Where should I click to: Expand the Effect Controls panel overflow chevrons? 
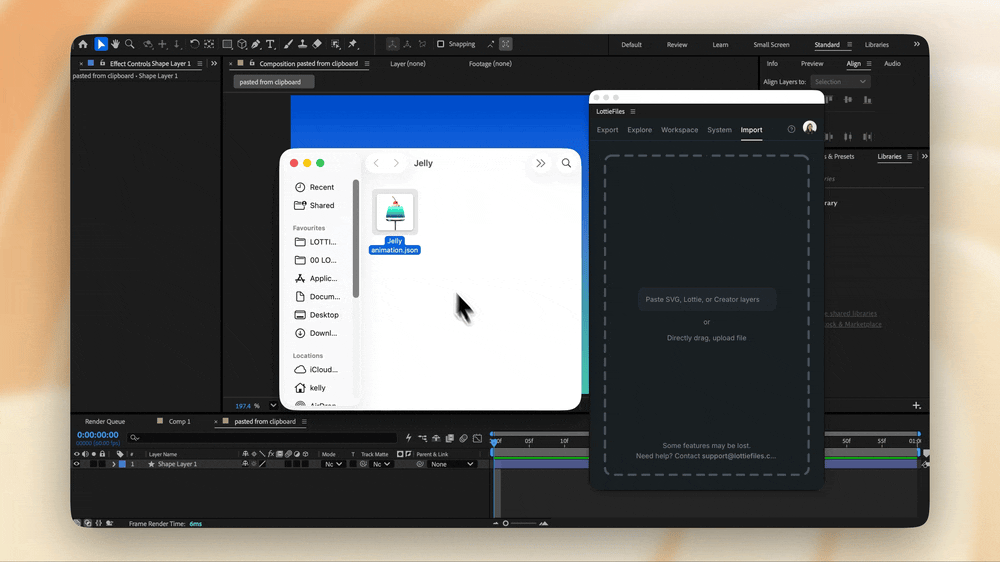(214, 63)
